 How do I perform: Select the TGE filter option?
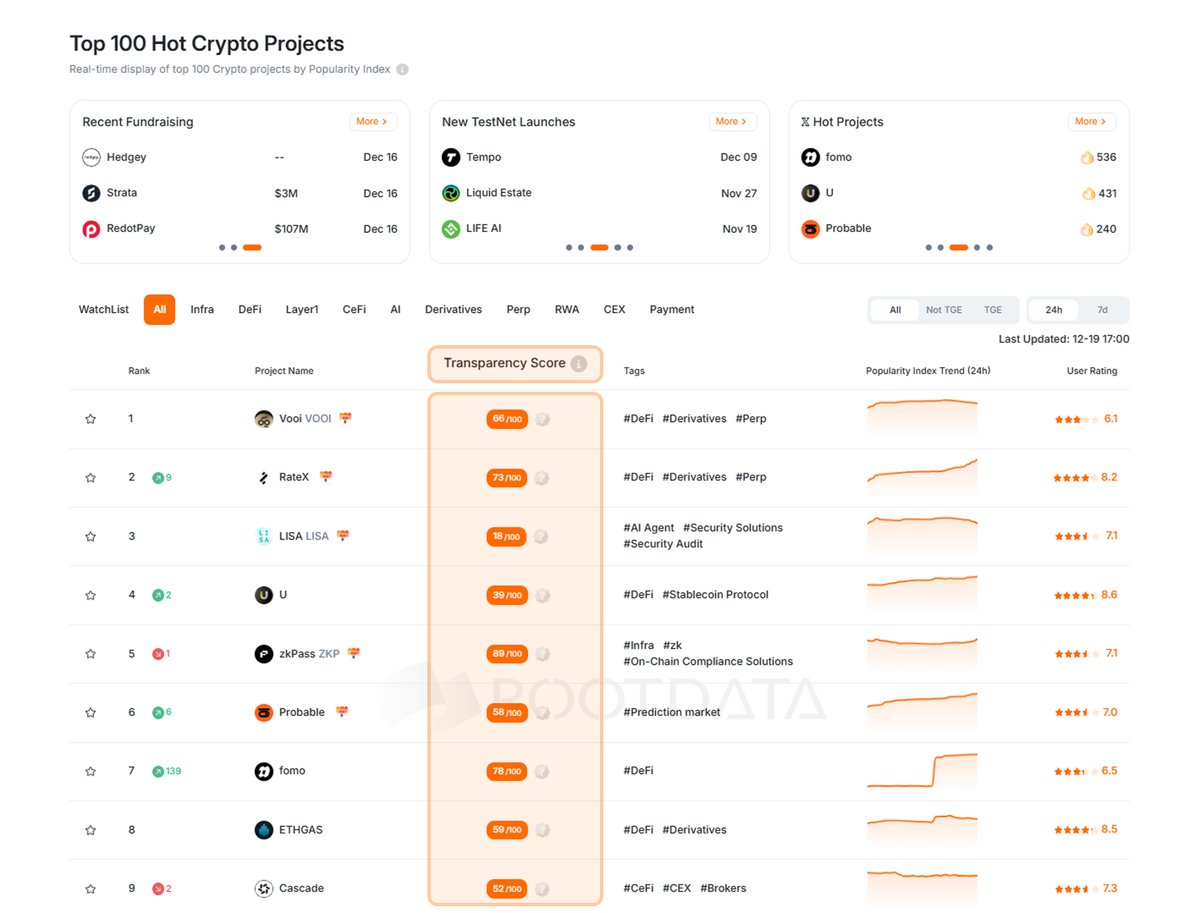point(993,310)
